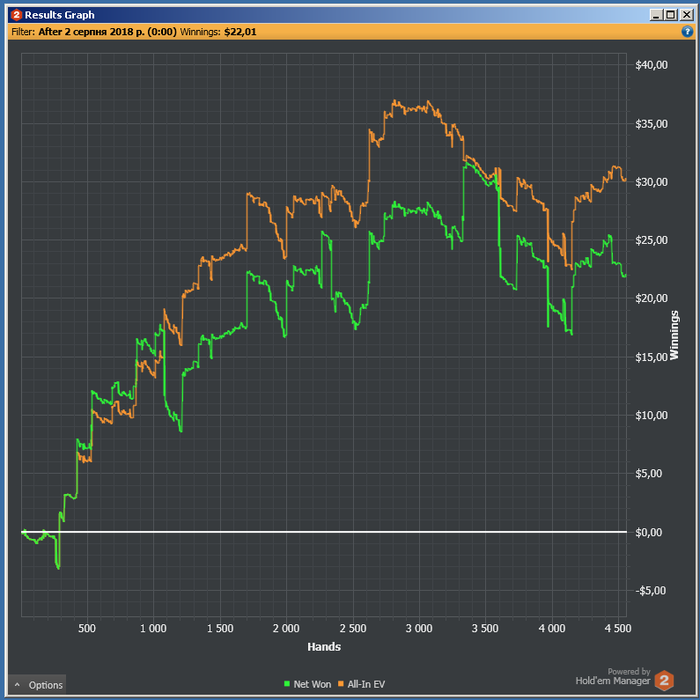Click the "1 500" hands axis label
The width and height of the screenshot is (700, 700).
[220, 629]
